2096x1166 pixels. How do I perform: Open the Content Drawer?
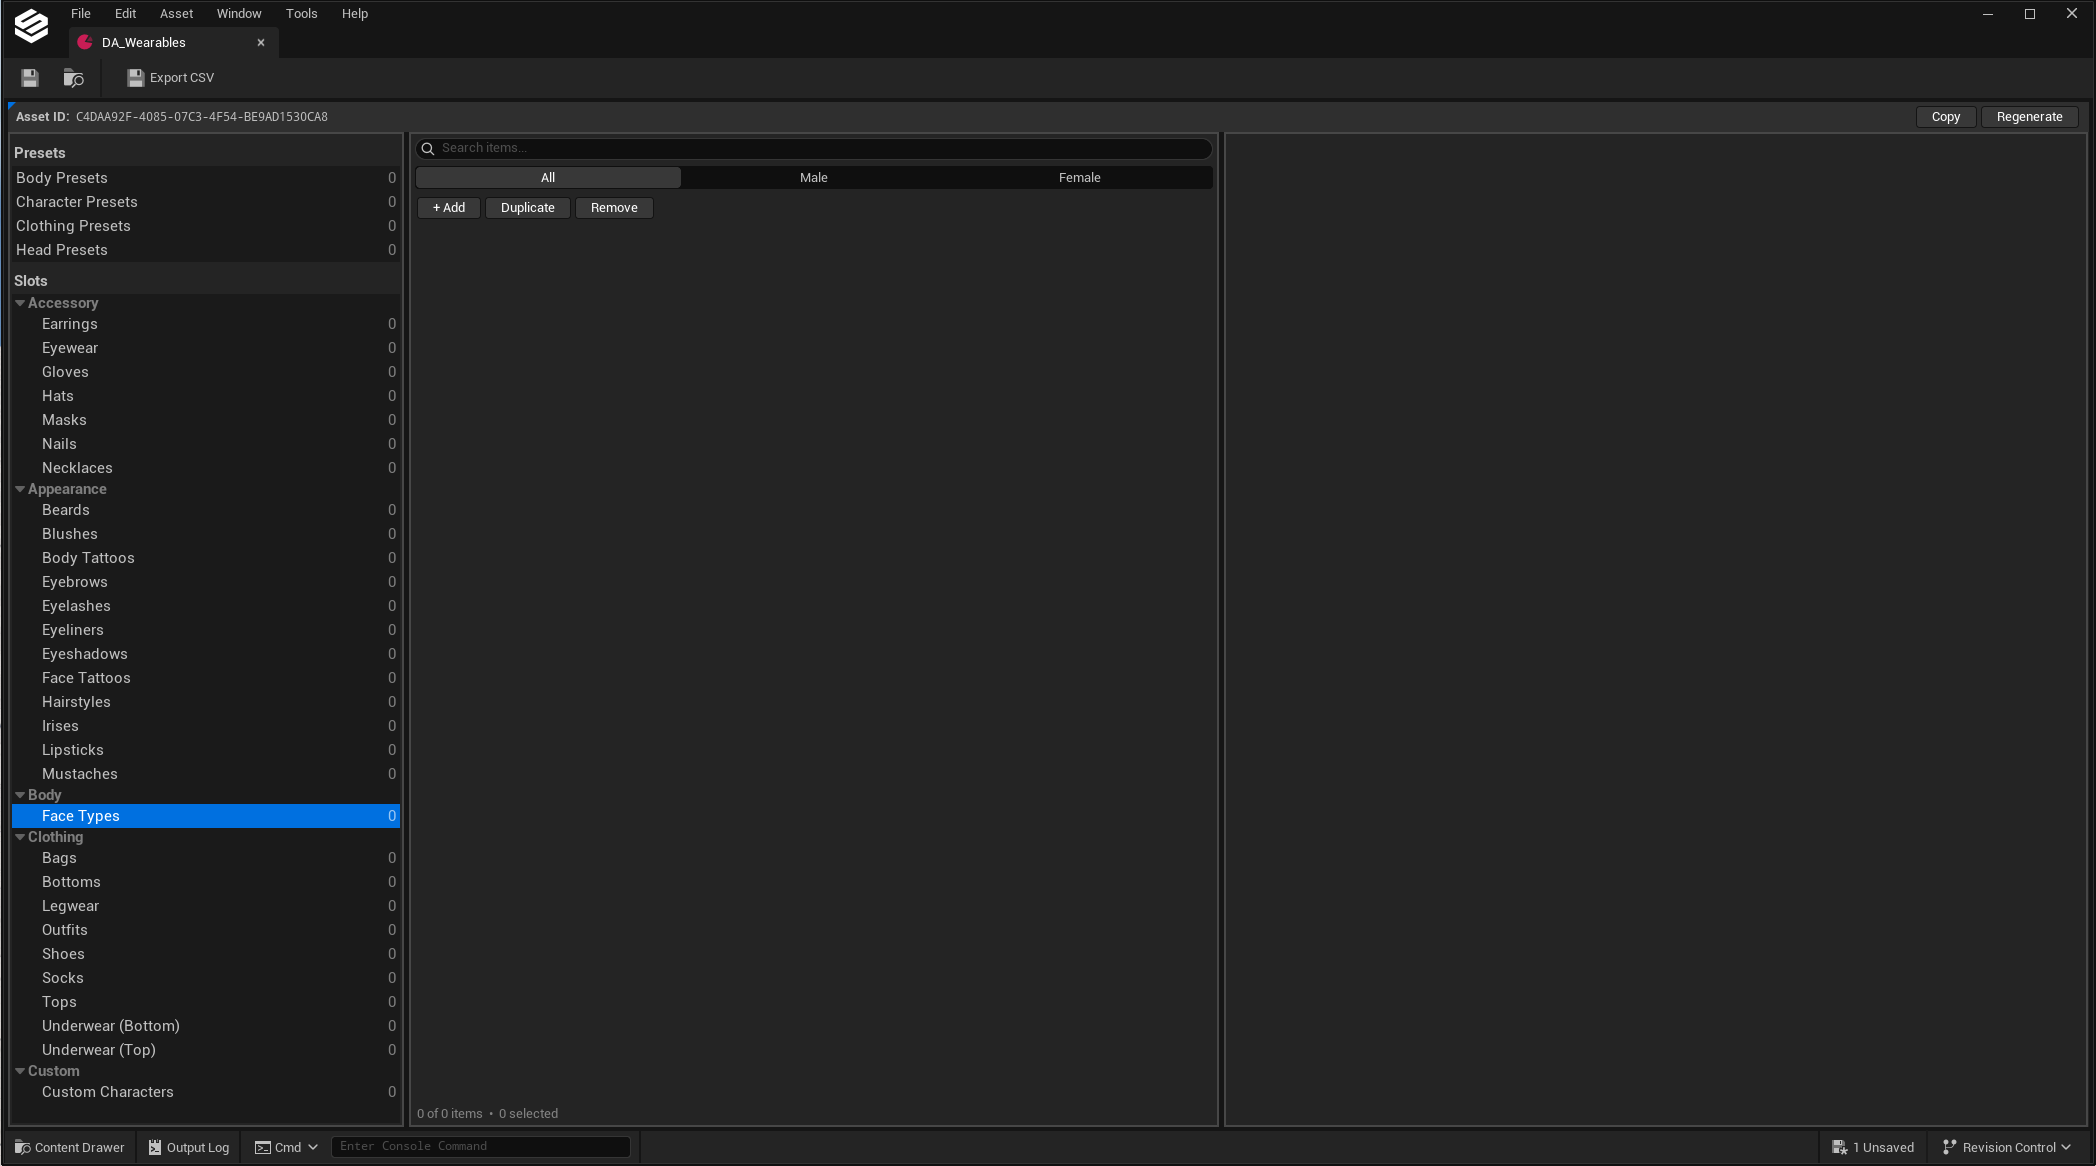click(x=70, y=1147)
